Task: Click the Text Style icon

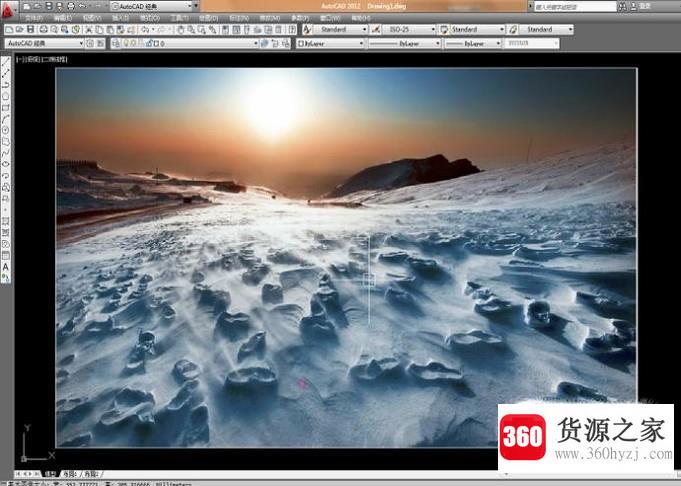Action: point(307,30)
